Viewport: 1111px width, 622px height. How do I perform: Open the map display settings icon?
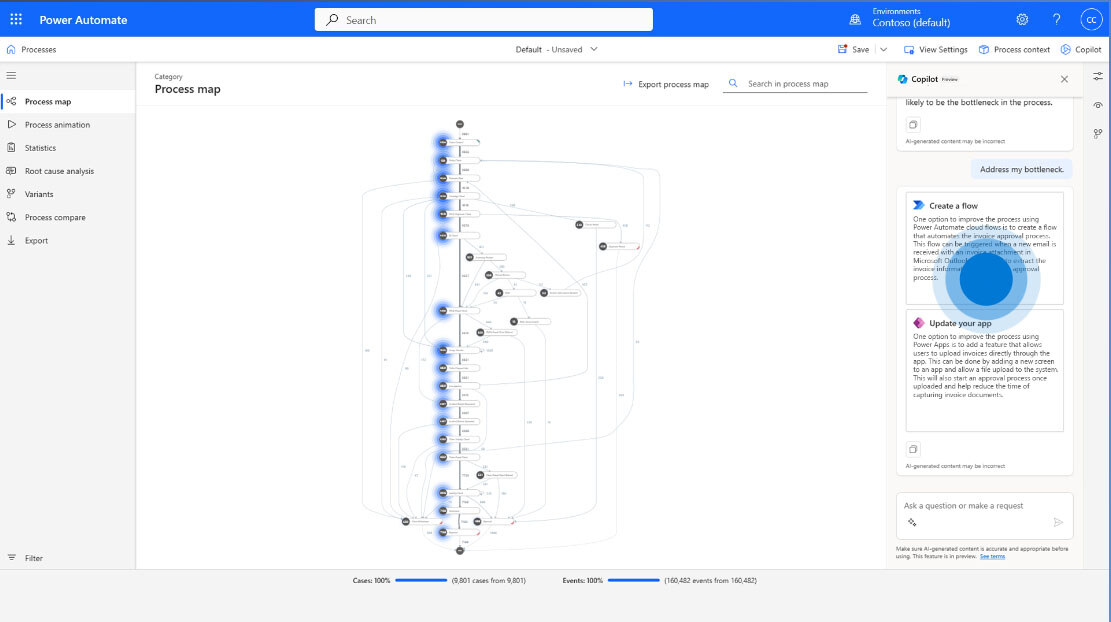[x=1097, y=75]
